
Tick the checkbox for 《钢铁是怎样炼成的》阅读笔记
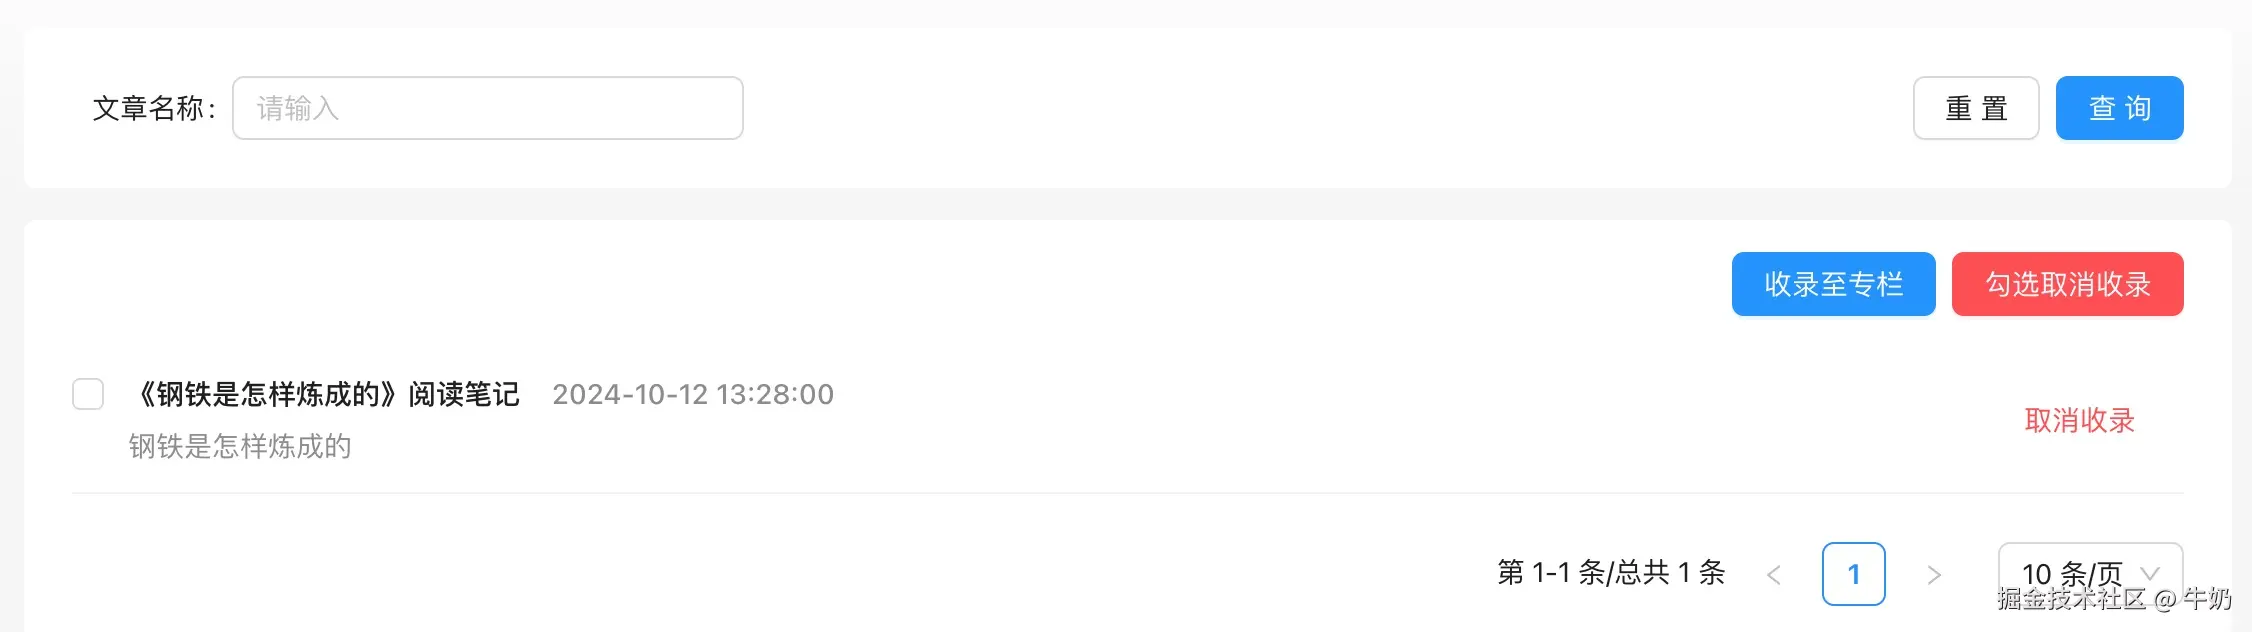(88, 394)
